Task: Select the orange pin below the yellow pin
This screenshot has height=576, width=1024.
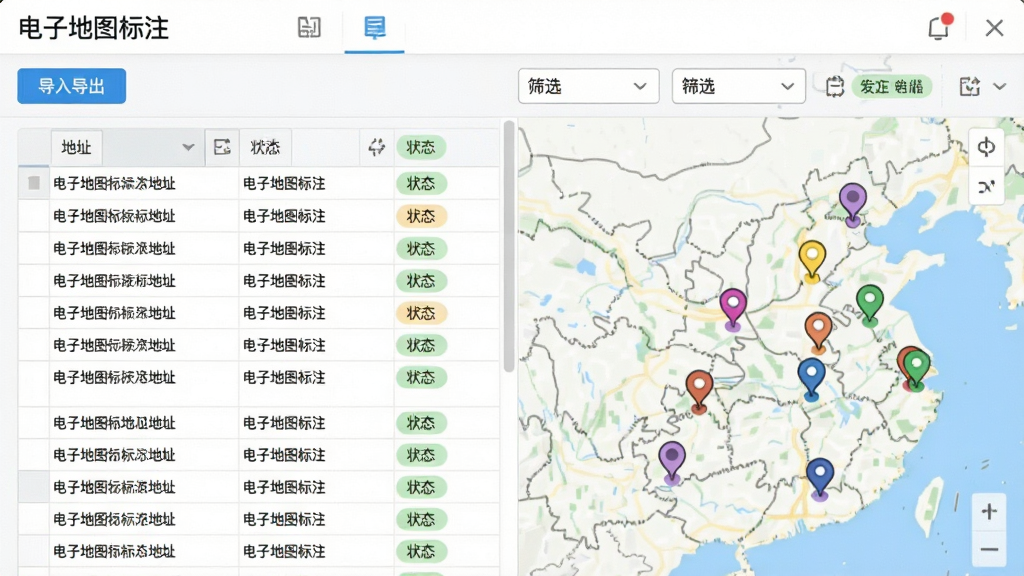Action: click(x=818, y=332)
